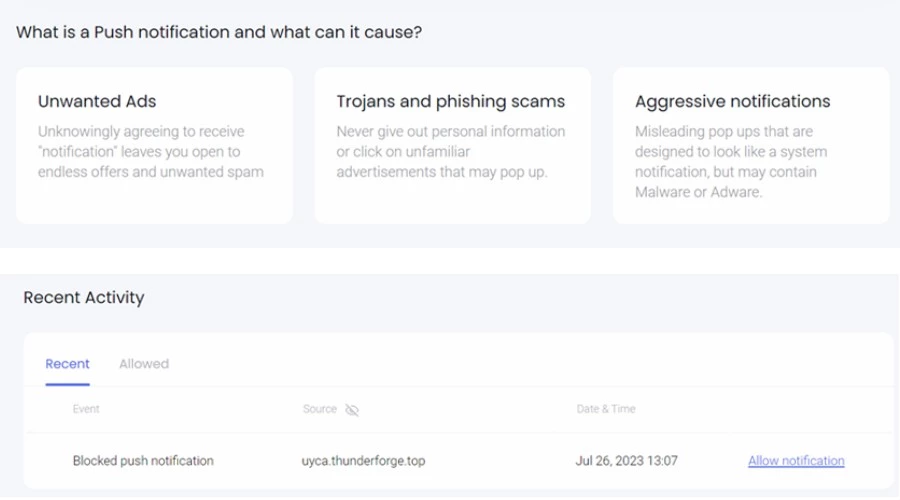Click the Jul 26, 2023 13:07 timestamp
Screen dimensions: 900x500
(x=627, y=460)
